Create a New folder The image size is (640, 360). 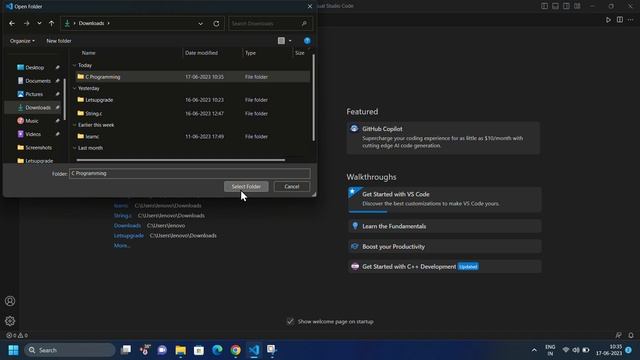point(59,41)
